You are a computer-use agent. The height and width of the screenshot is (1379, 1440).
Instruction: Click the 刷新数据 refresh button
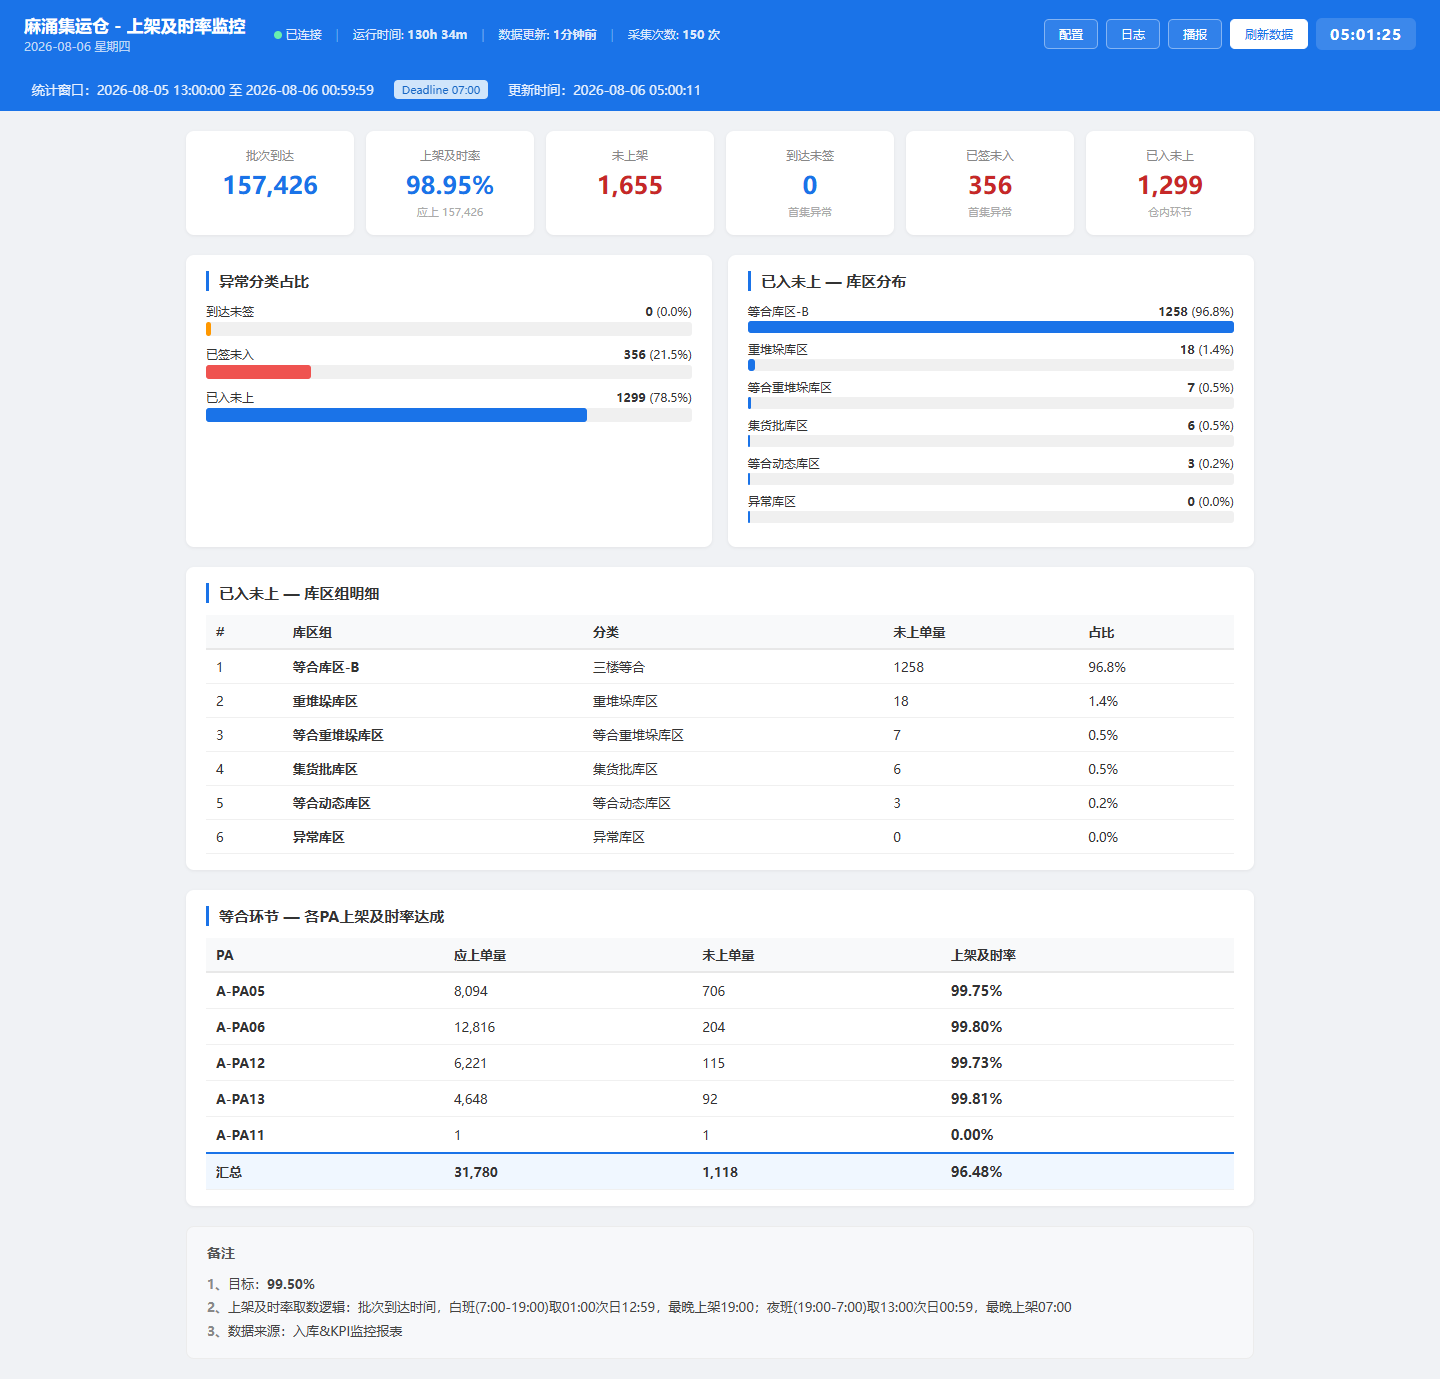(x=1269, y=34)
